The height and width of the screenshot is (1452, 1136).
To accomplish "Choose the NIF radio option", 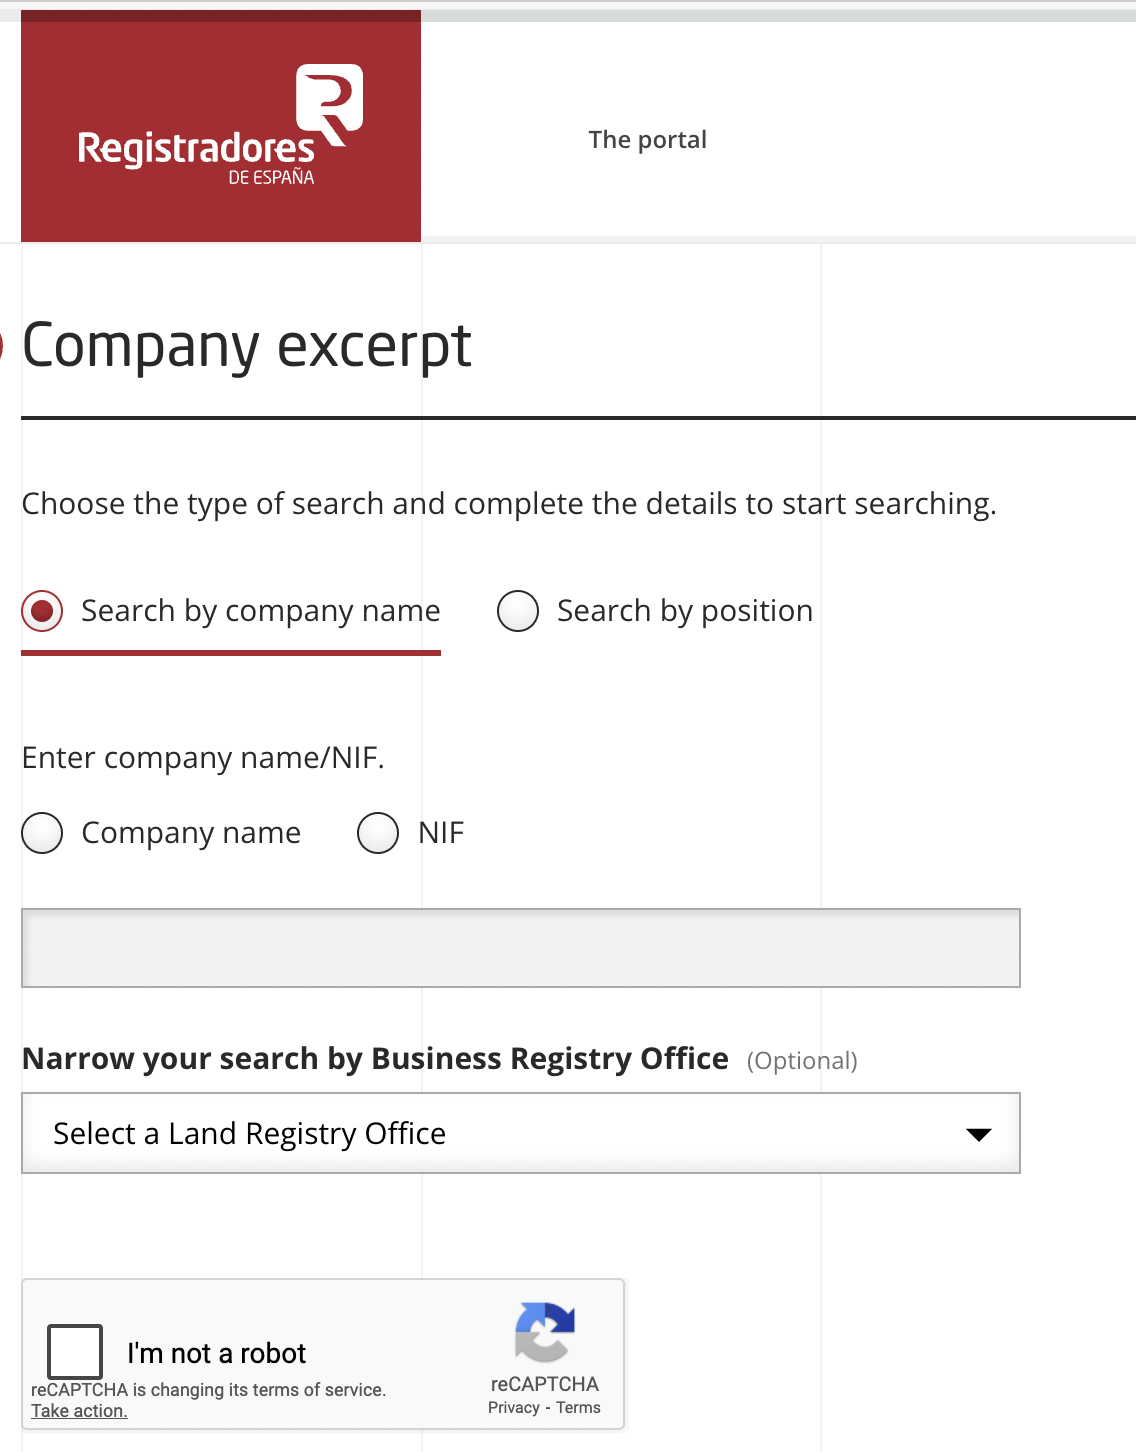I will [x=378, y=833].
